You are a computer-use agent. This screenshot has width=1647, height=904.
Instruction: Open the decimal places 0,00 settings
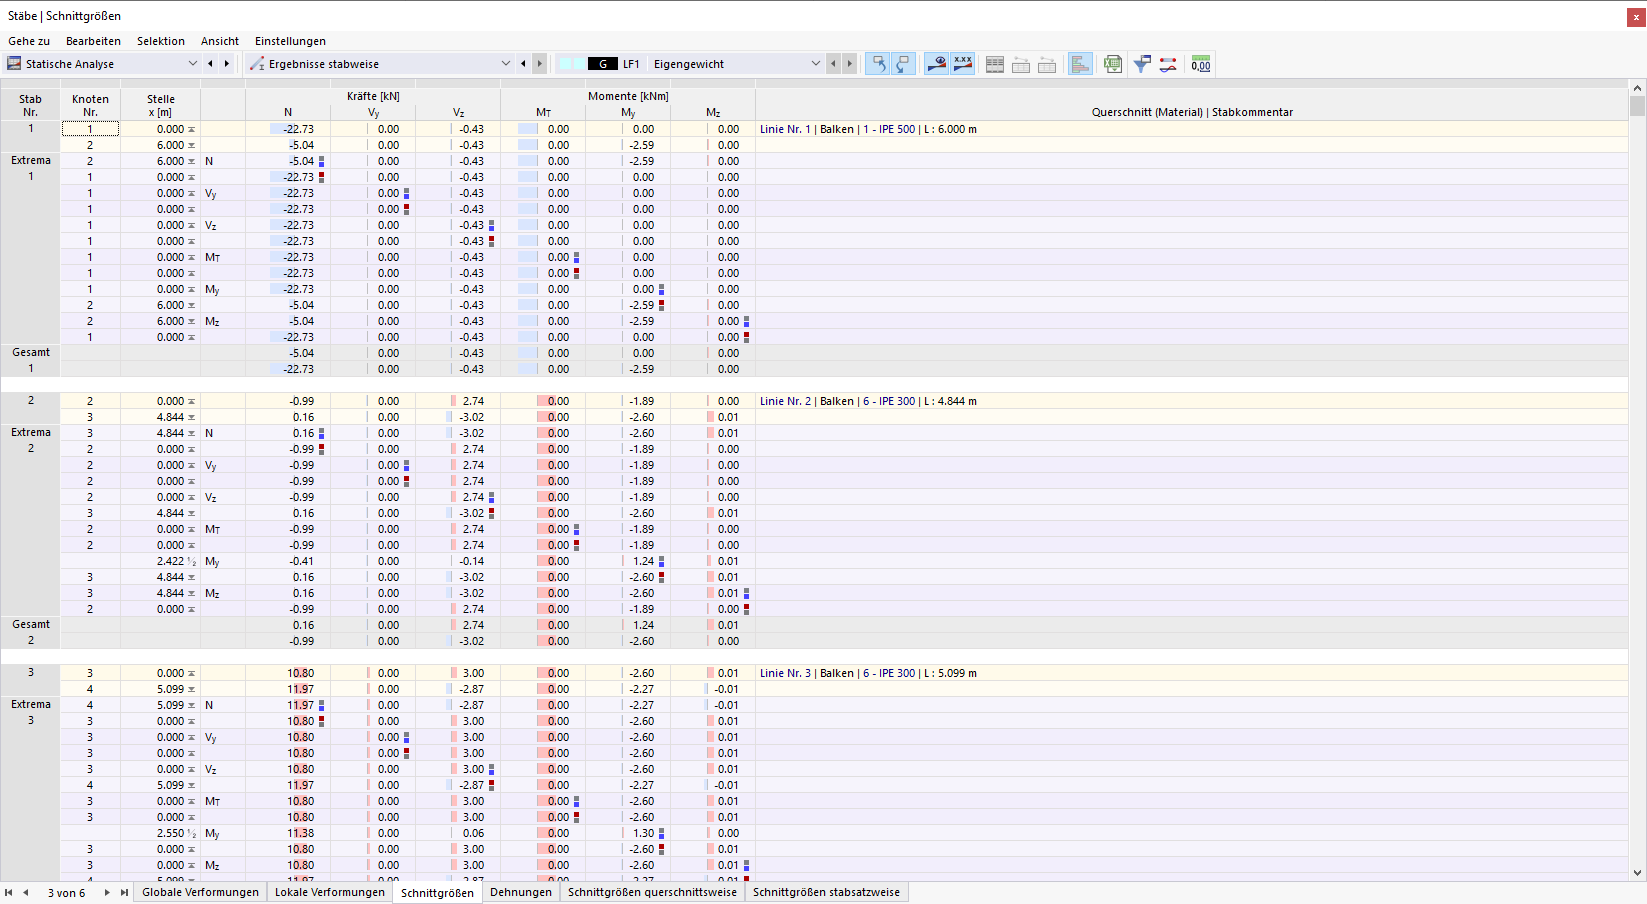point(1201,64)
